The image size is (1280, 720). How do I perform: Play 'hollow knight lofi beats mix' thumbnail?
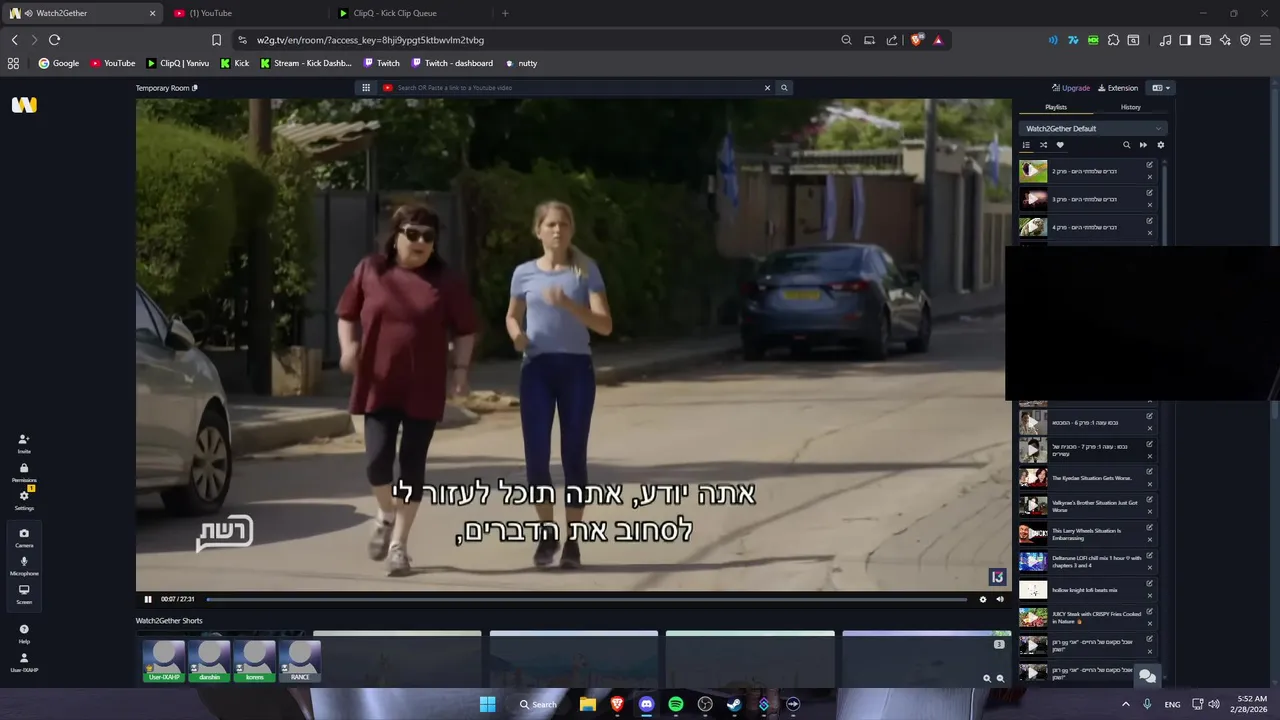click(1033, 590)
